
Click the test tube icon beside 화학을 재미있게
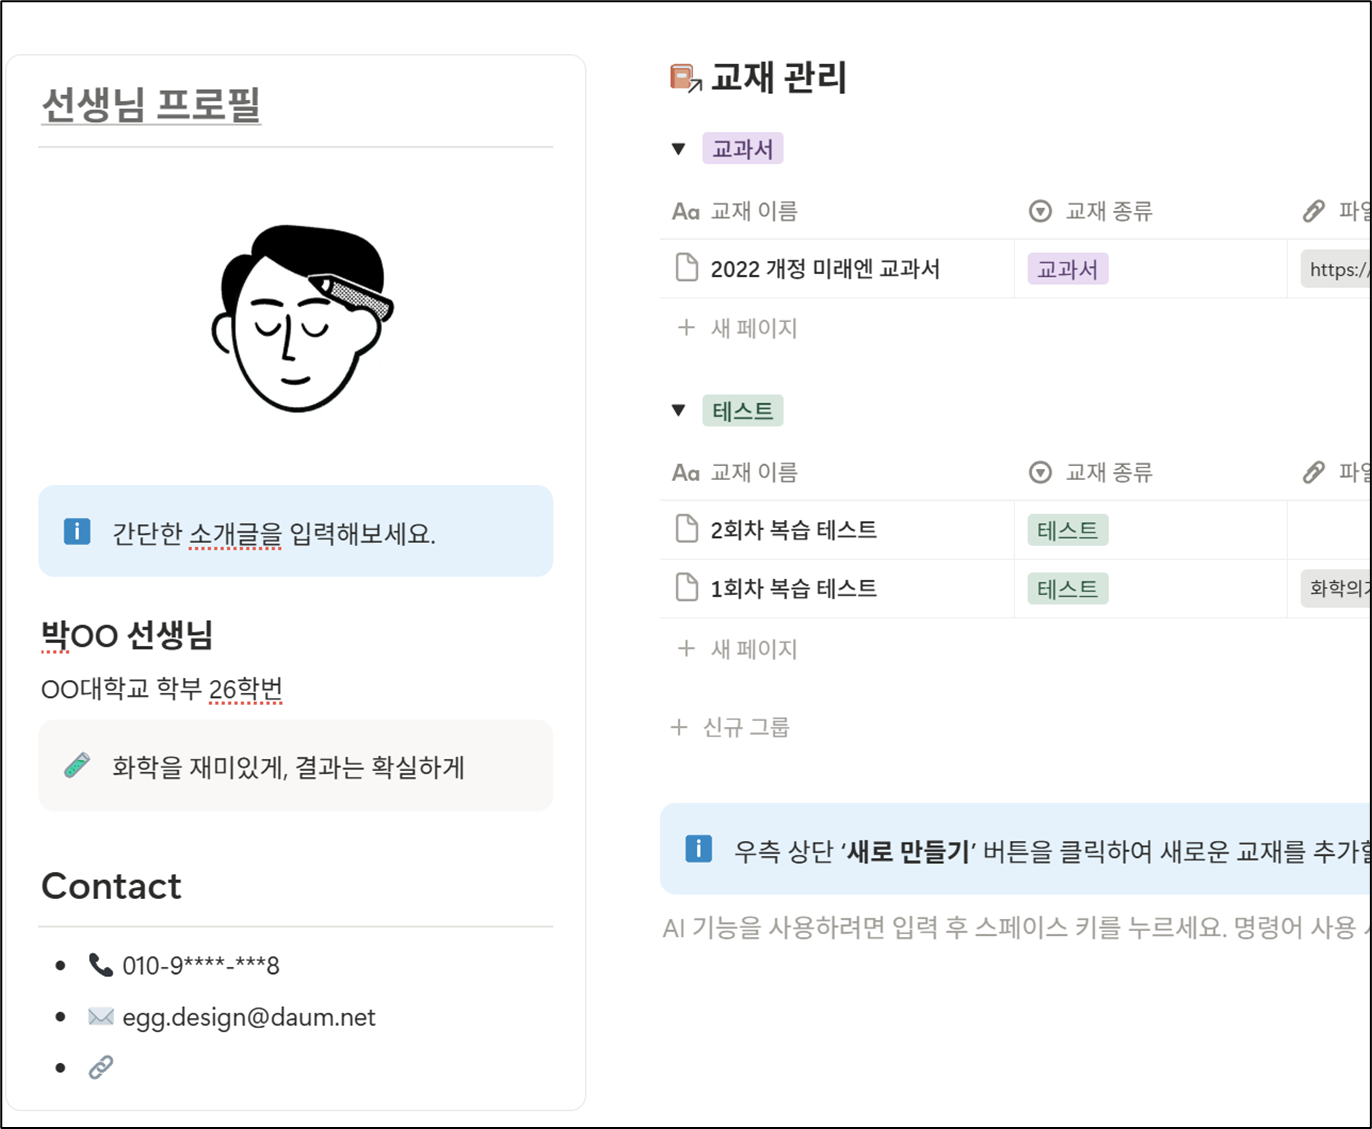coord(77,766)
